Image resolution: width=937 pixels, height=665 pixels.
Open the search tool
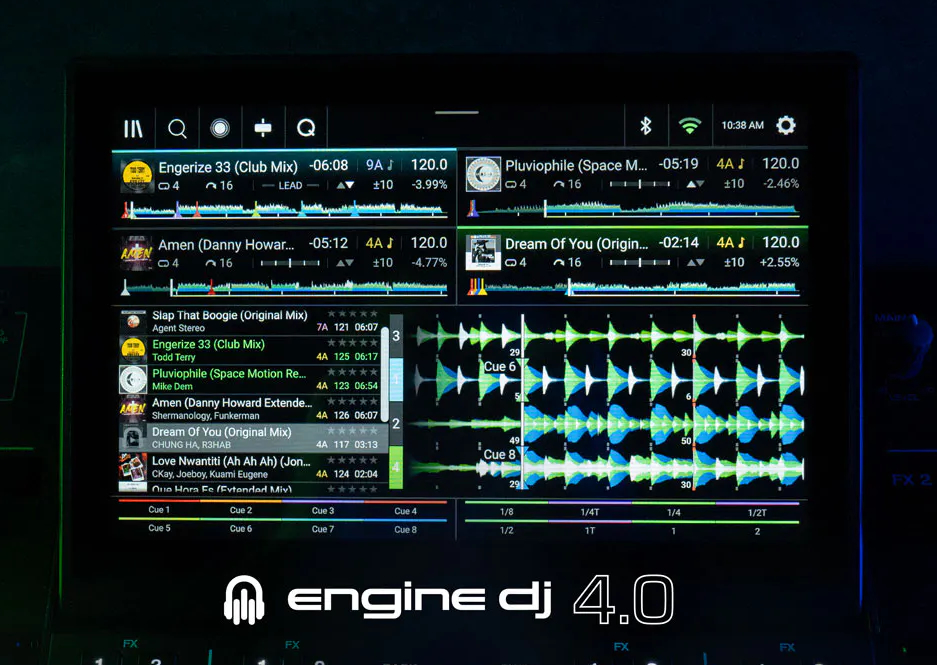coord(177,127)
